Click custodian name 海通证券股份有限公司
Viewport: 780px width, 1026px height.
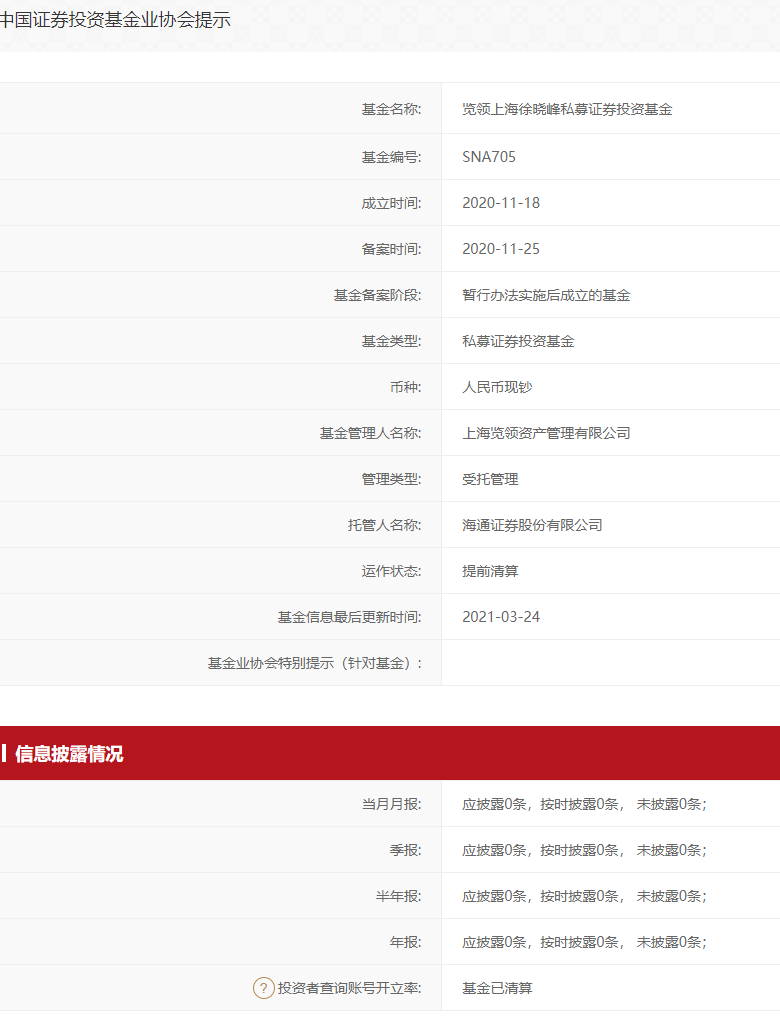[x=532, y=525]
